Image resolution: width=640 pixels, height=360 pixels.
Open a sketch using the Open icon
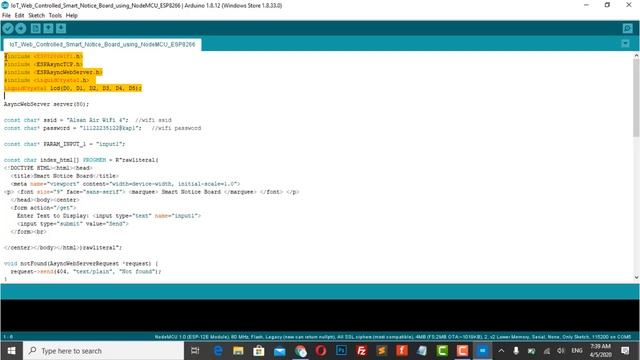click(x=48, y=28)
